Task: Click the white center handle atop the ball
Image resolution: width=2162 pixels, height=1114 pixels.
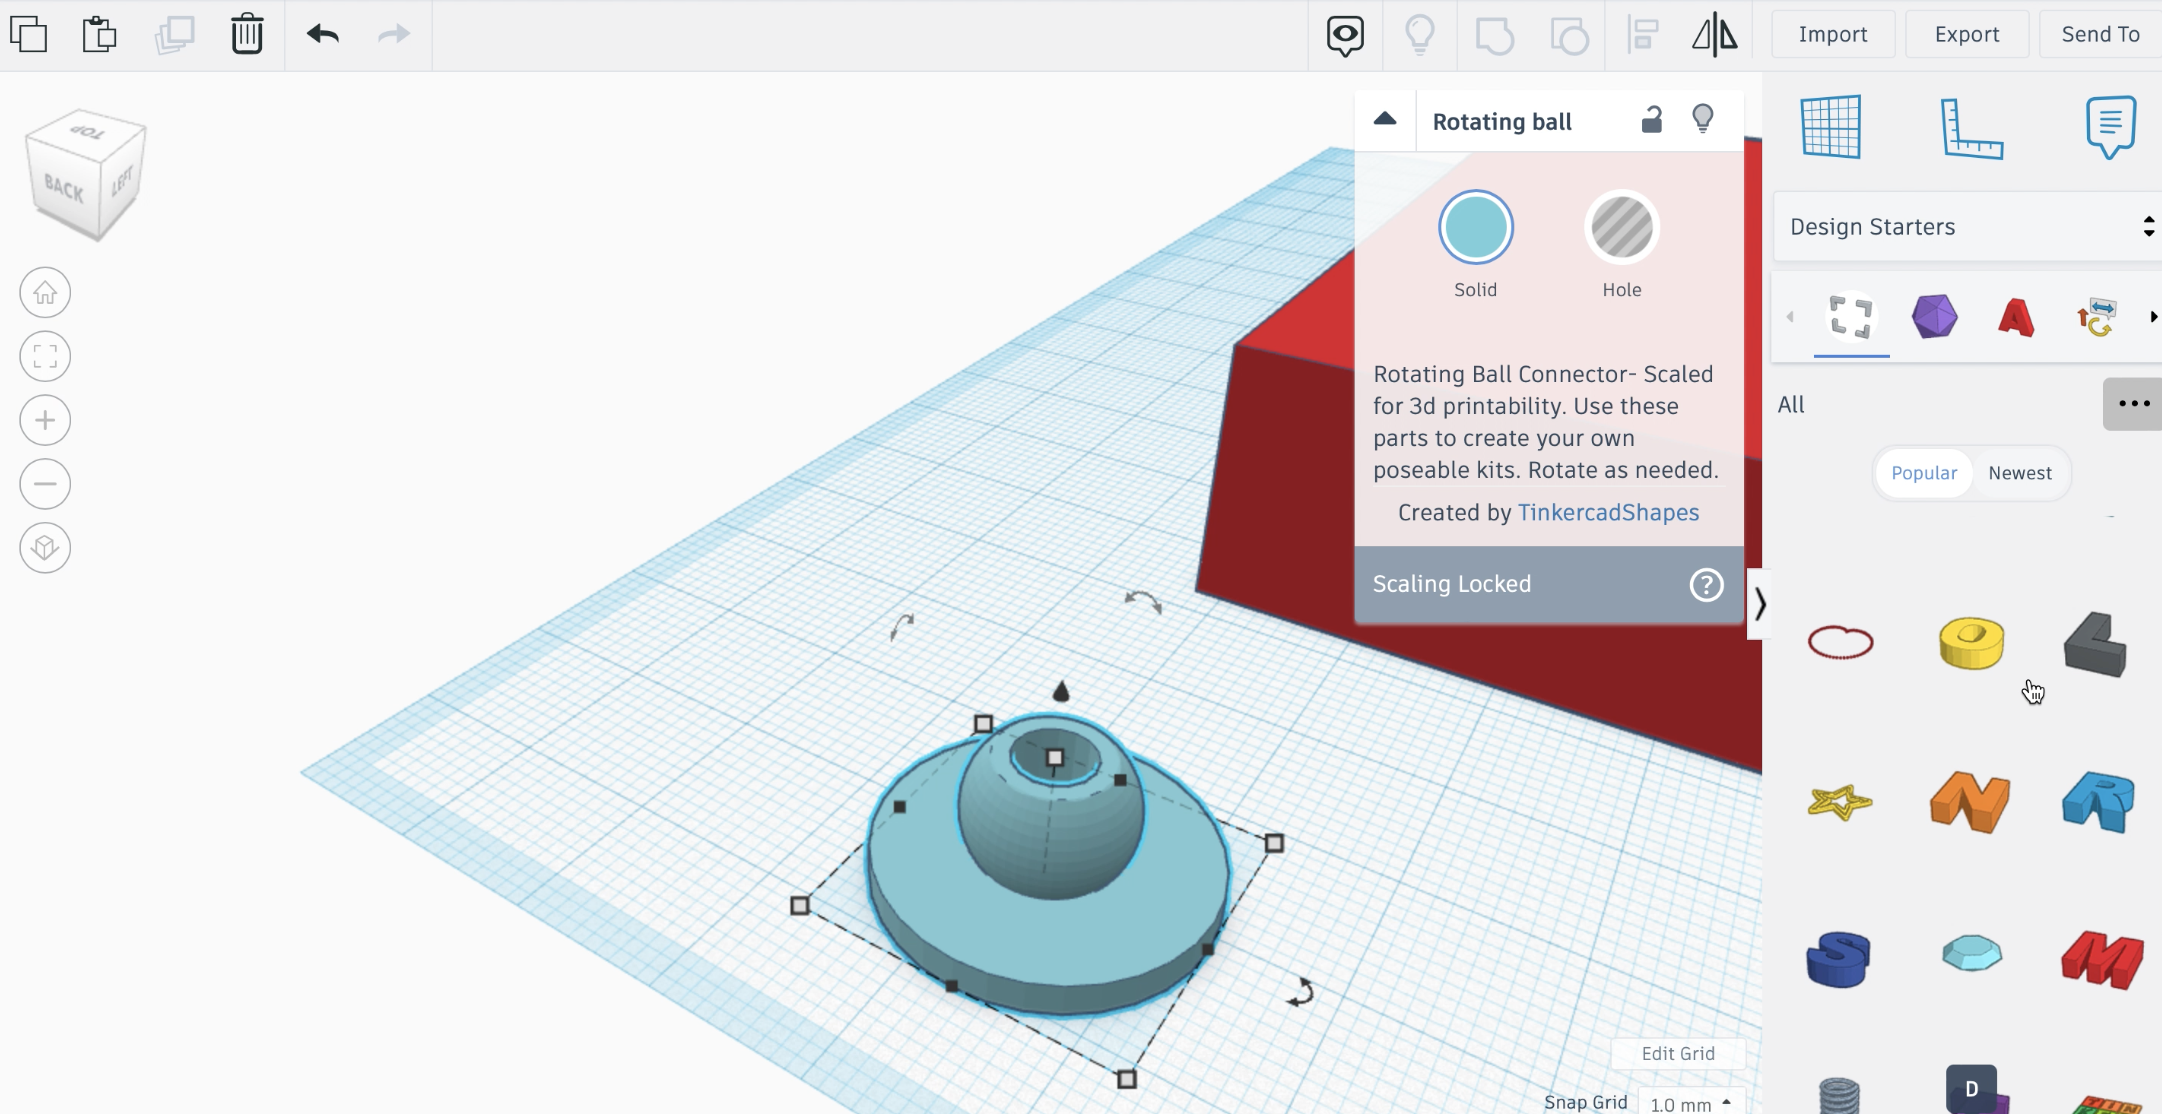Action: pyautogui.click(x=1054, y=758)
